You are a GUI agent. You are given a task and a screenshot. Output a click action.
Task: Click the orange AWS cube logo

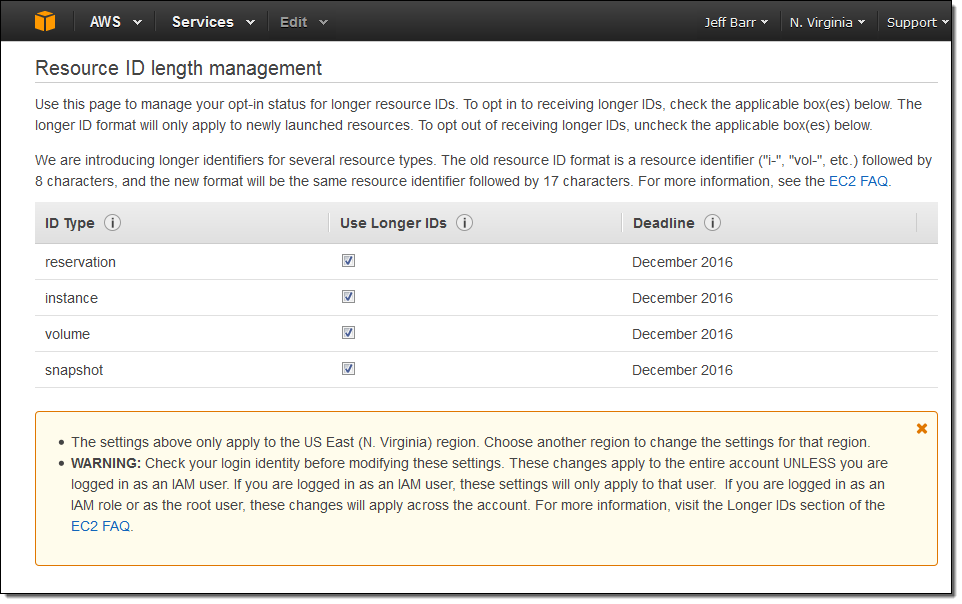tap(45, 21)
